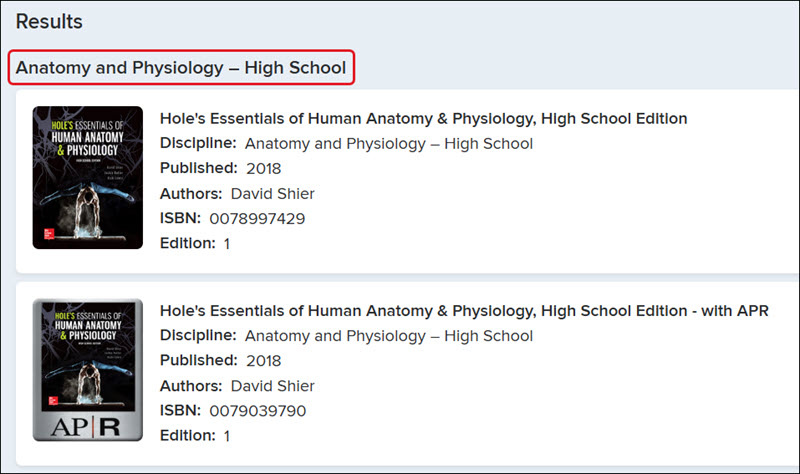Open the first Hole's Essentials book cover thumbnail
Viewport: 800px width, 474px height.
click(x=88, y=178)
